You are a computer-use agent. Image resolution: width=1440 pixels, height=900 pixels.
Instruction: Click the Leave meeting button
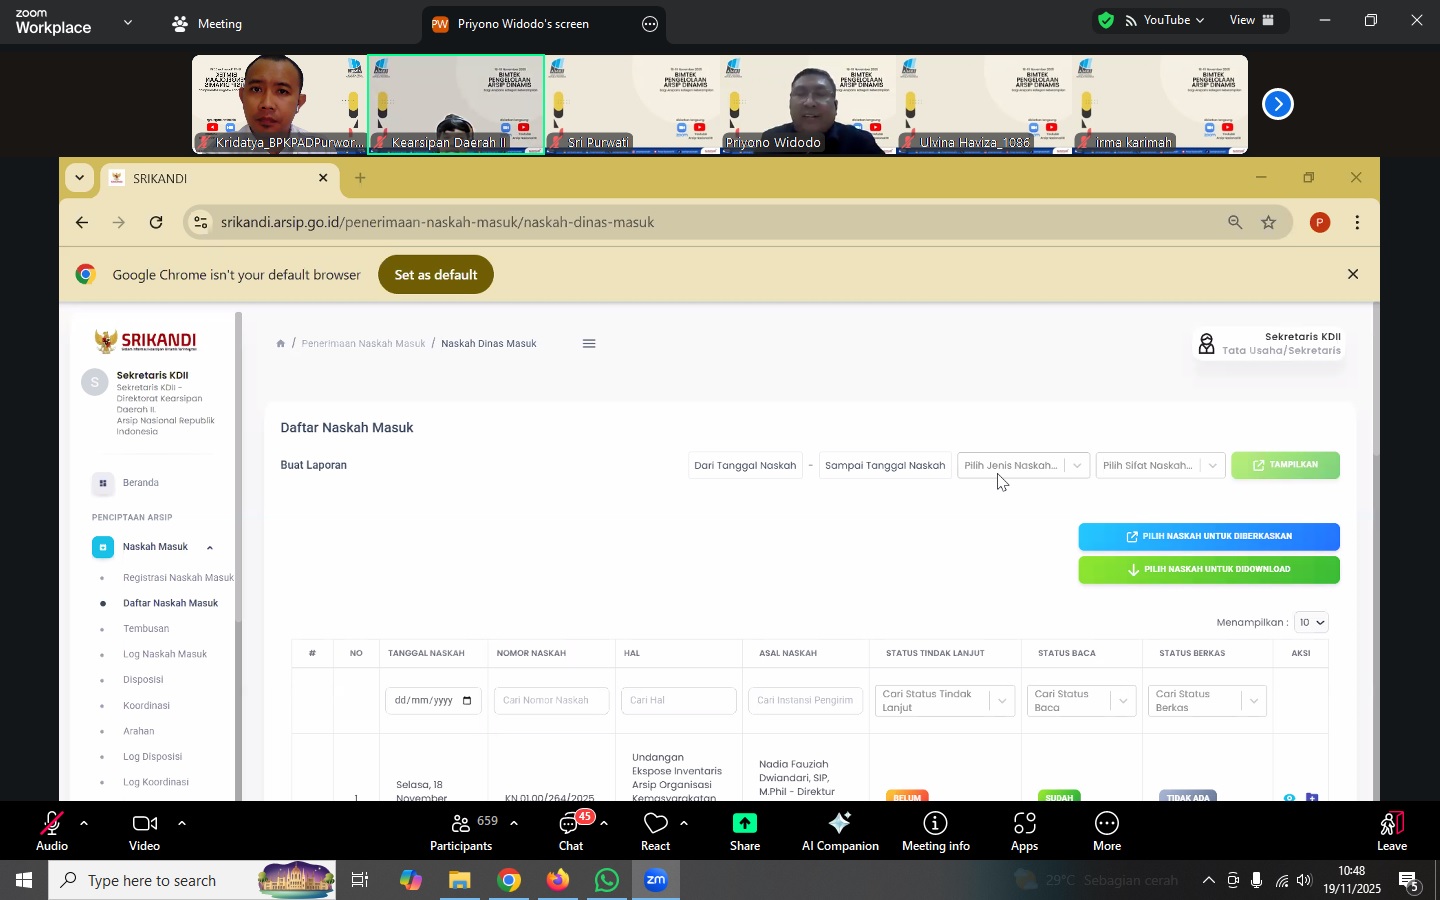click(1392, 830)
